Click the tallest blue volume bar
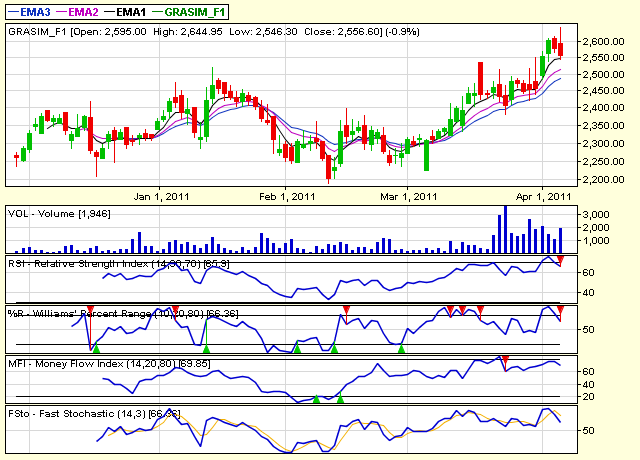 click(x=505, y=229)
